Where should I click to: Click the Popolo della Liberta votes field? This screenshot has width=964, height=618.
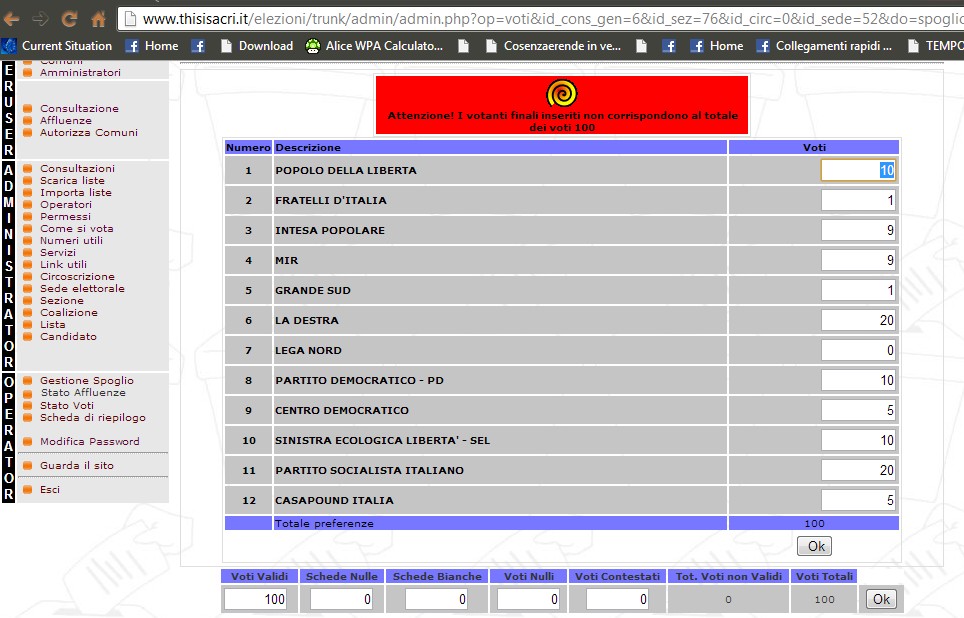[x=858, y=170]
